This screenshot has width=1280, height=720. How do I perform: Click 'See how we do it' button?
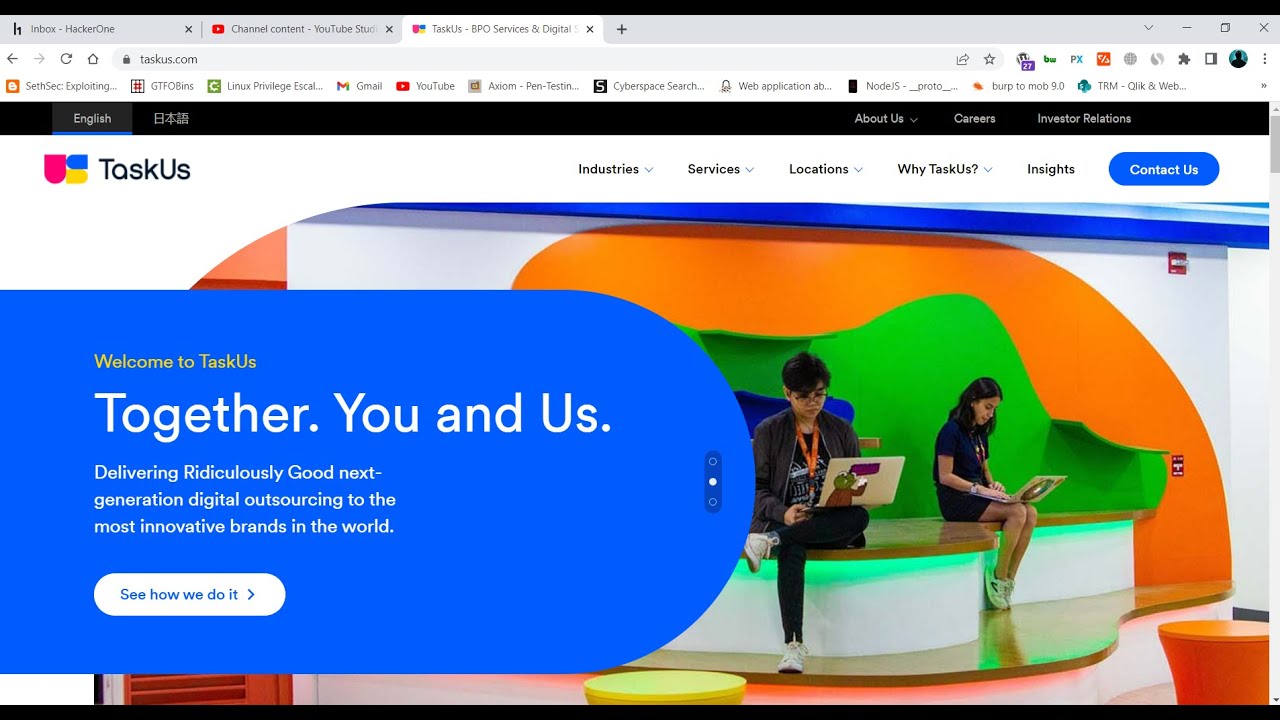tap(190, 594)
